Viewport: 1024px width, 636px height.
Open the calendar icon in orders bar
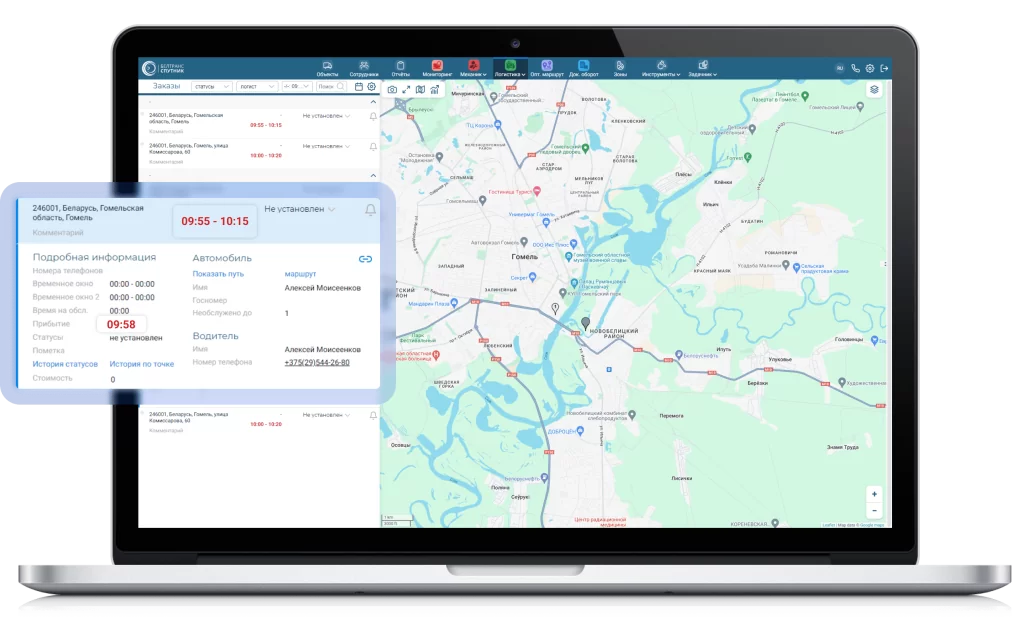(x=359, y=86)
